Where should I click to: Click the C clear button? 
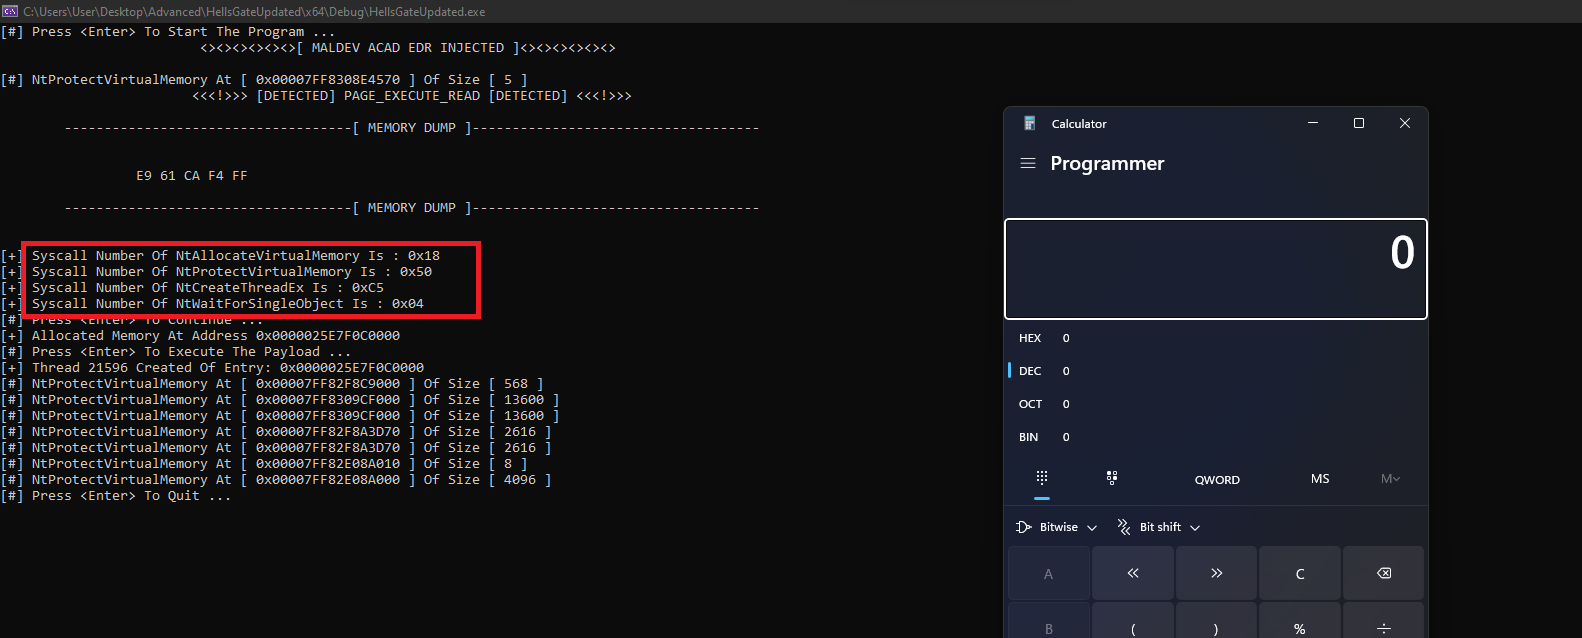pos(1300,573)
